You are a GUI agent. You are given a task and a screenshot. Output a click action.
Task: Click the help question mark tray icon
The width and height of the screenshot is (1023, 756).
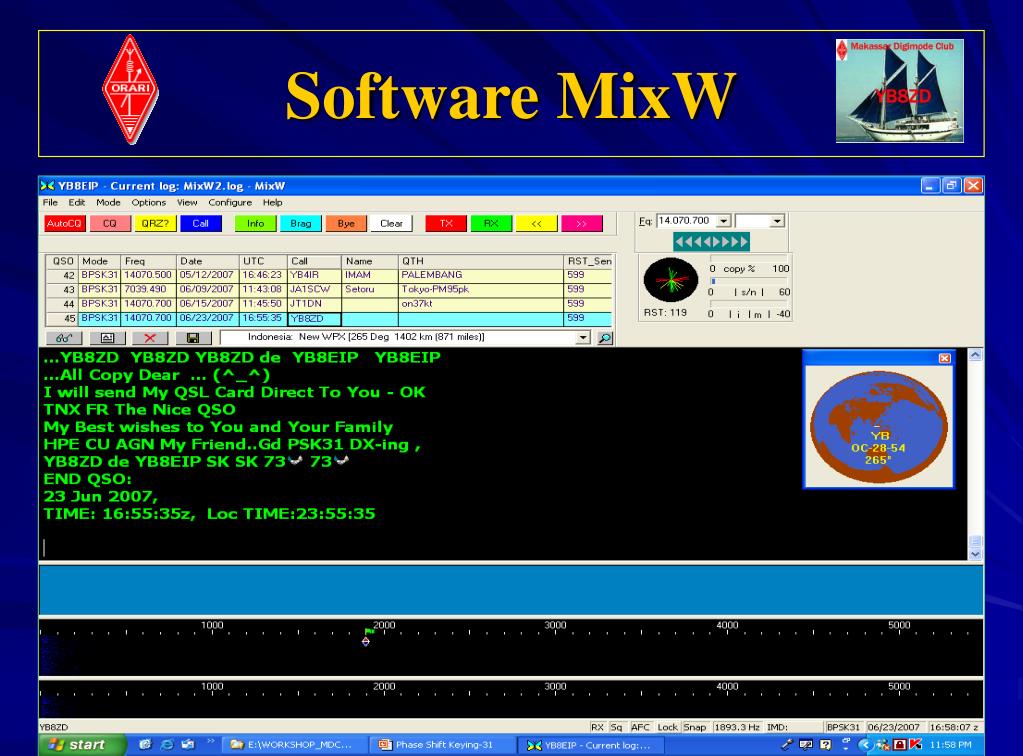825,744
